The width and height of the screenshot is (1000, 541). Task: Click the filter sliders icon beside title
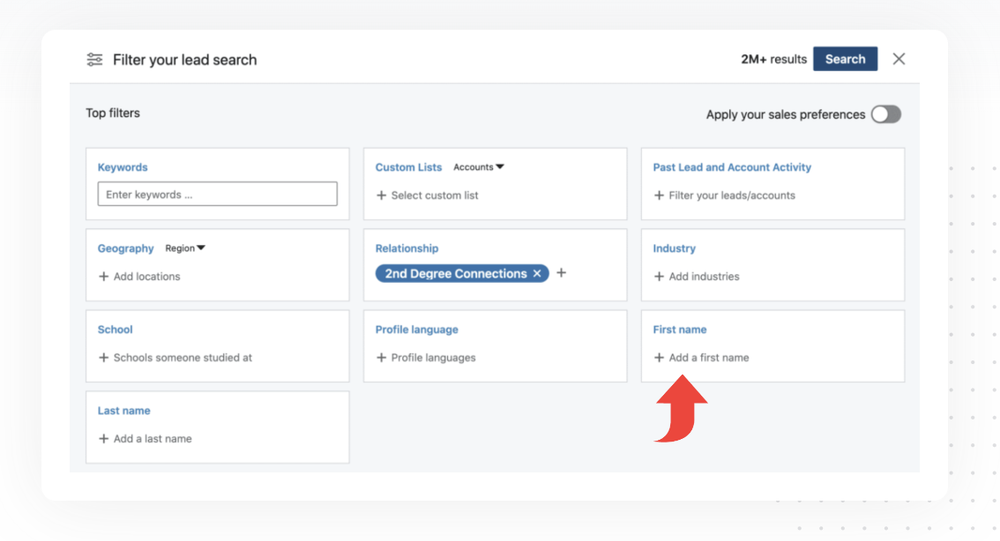tap(95, 60)
